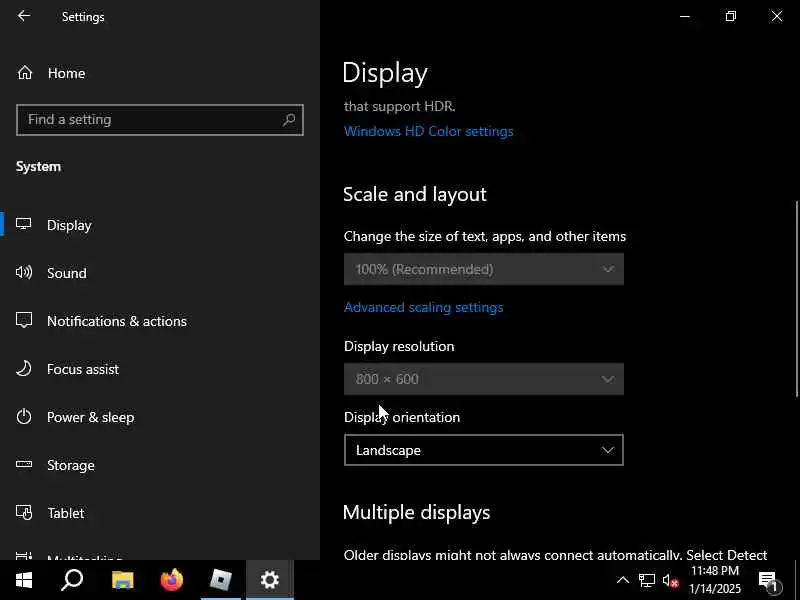The image size is (800, 600).
Task: Click the Multiple displays heading
Action: (416, 512)
